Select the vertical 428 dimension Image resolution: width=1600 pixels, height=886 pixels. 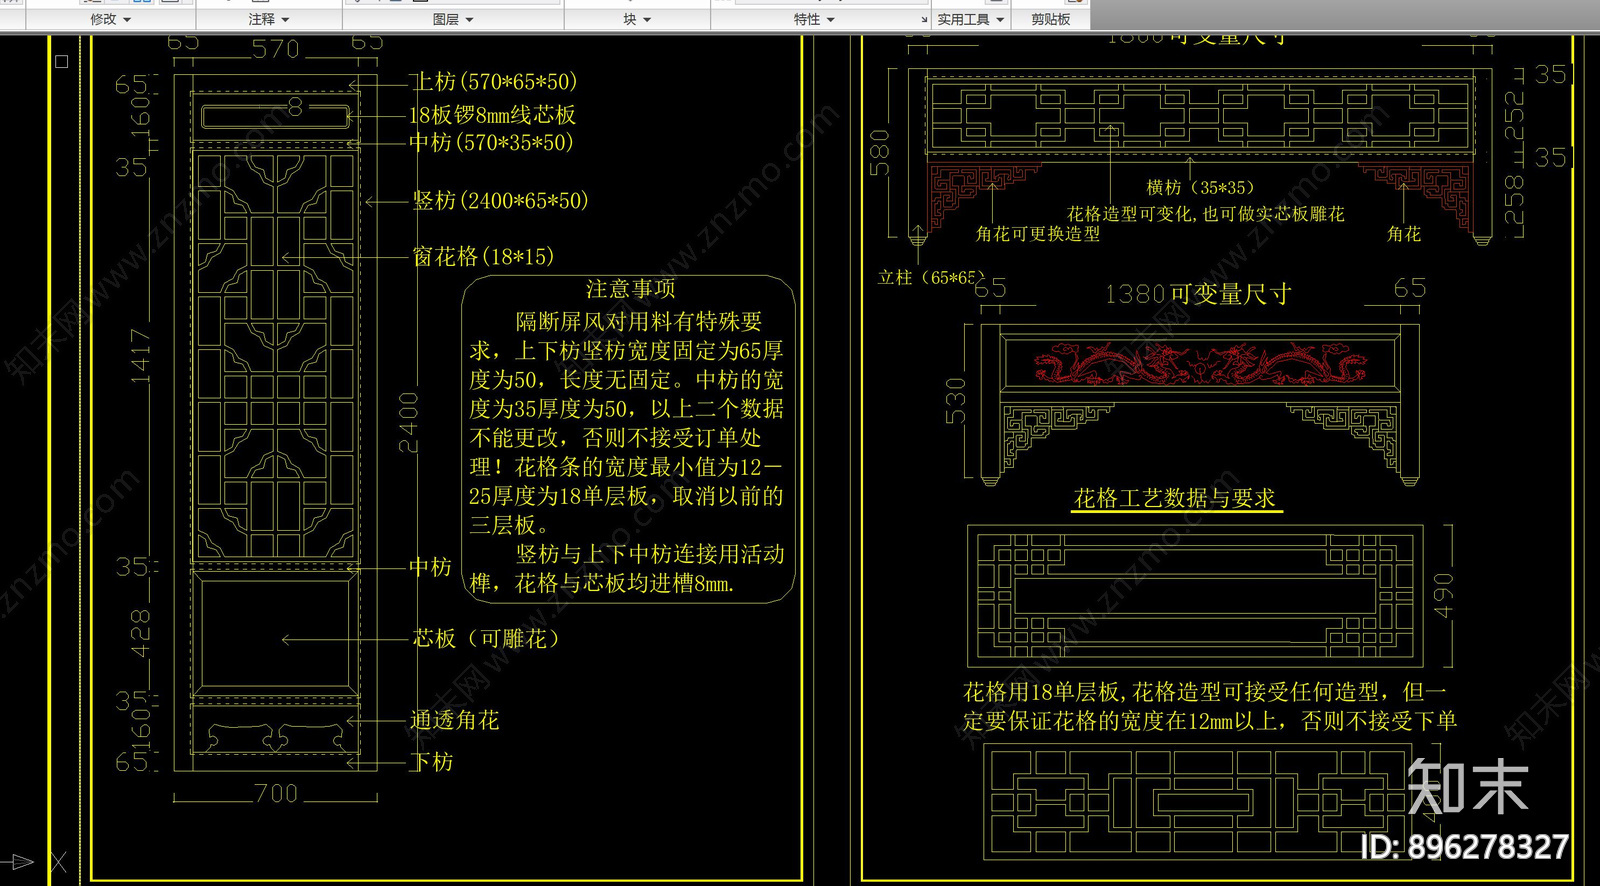(x=140, y=633)
